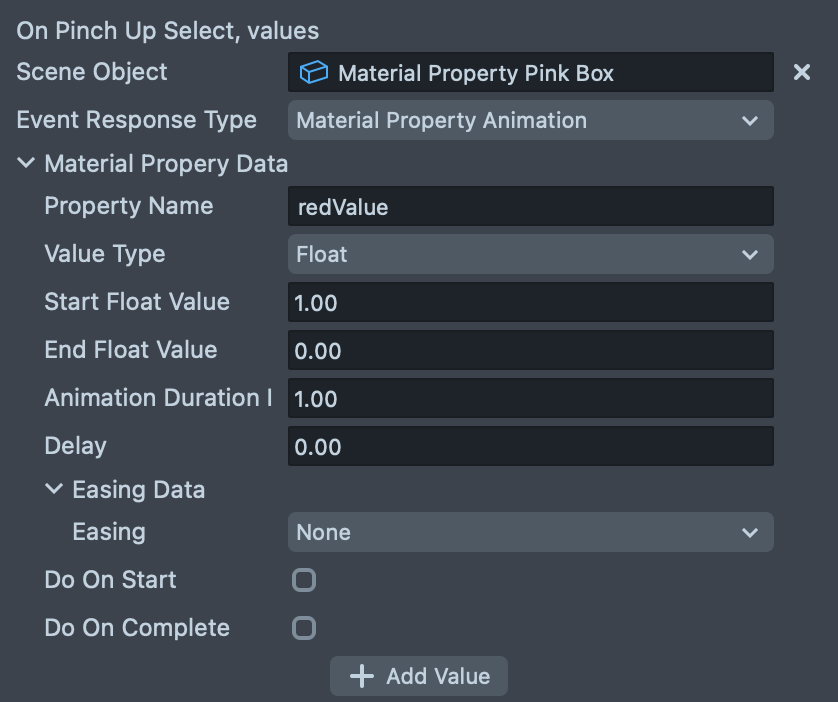Click the cube icon beside Material Property Pink Box
Viewport: 838px width, 702px height.
click(314, 73)
